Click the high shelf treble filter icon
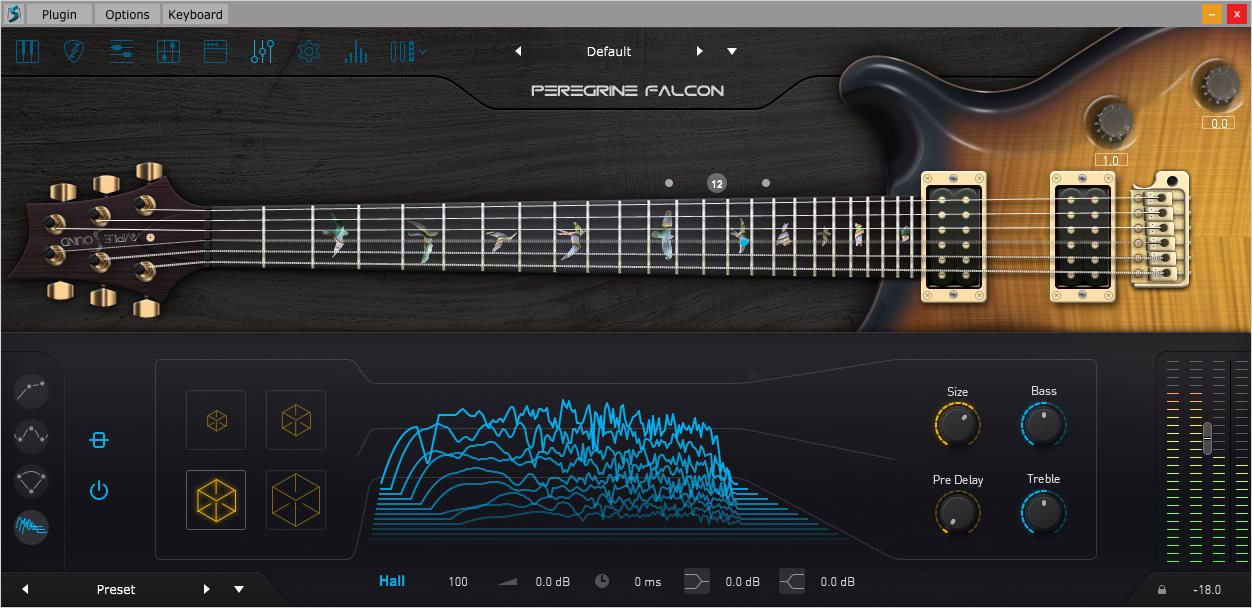This screenshot has width=1252, height=608. (x=792, y=581)
